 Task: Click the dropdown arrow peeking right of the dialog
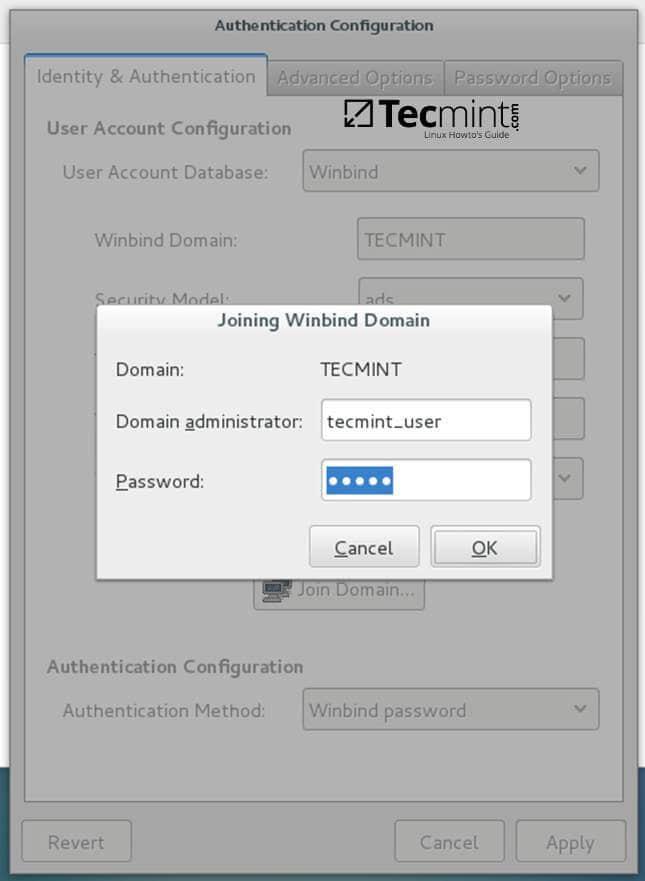tap(567, 478)
